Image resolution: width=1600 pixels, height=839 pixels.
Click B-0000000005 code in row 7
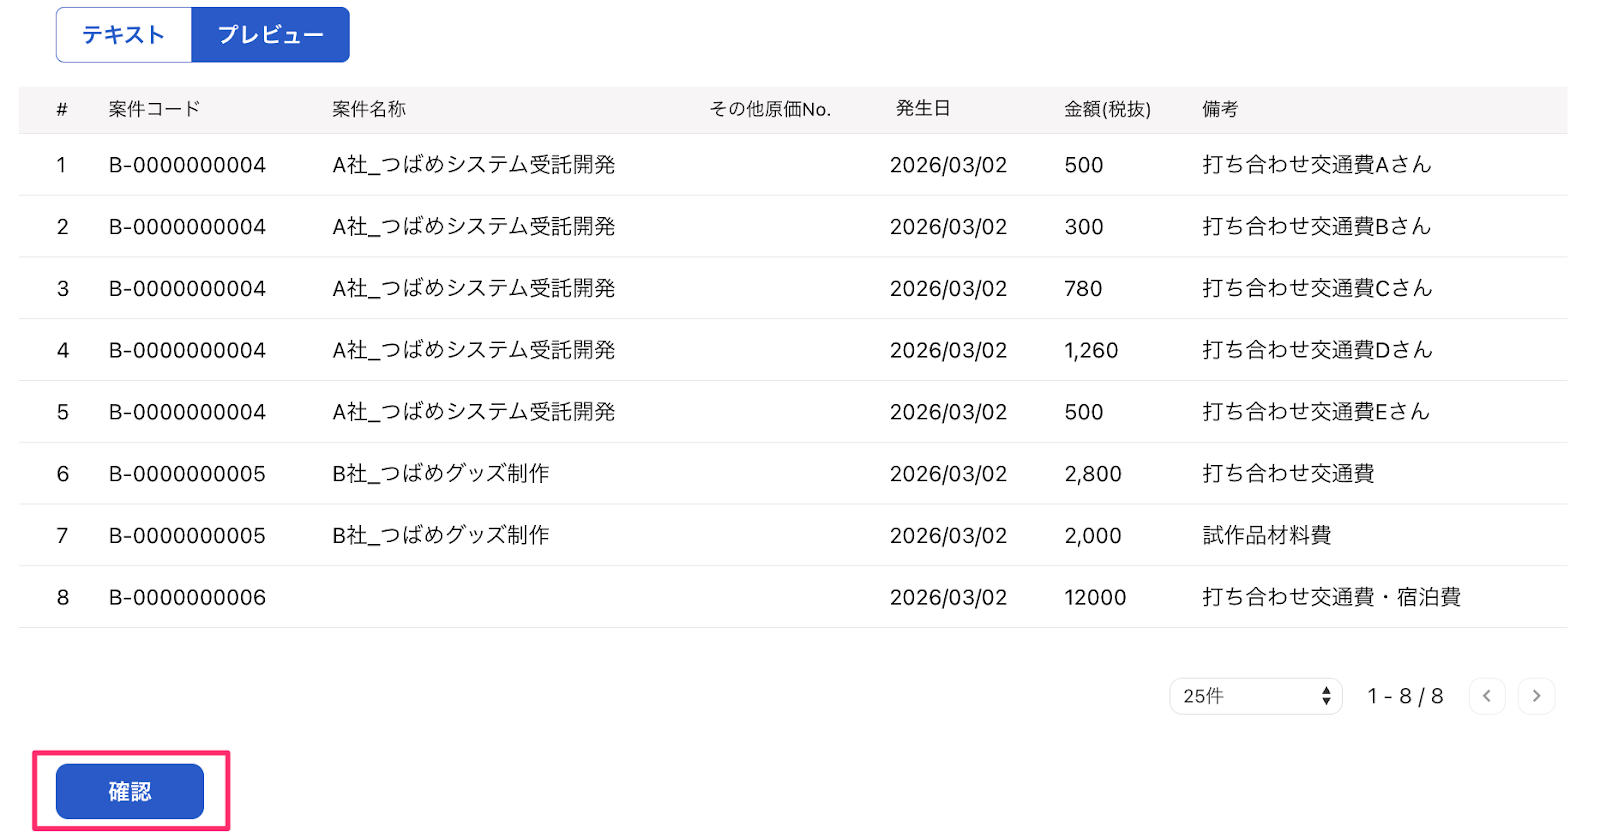click(187, 536)
